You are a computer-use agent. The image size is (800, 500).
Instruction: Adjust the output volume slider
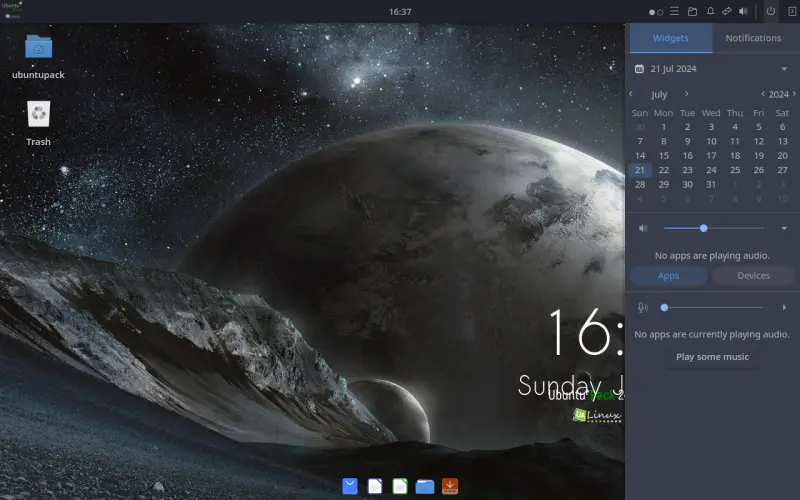coord(714,228)
